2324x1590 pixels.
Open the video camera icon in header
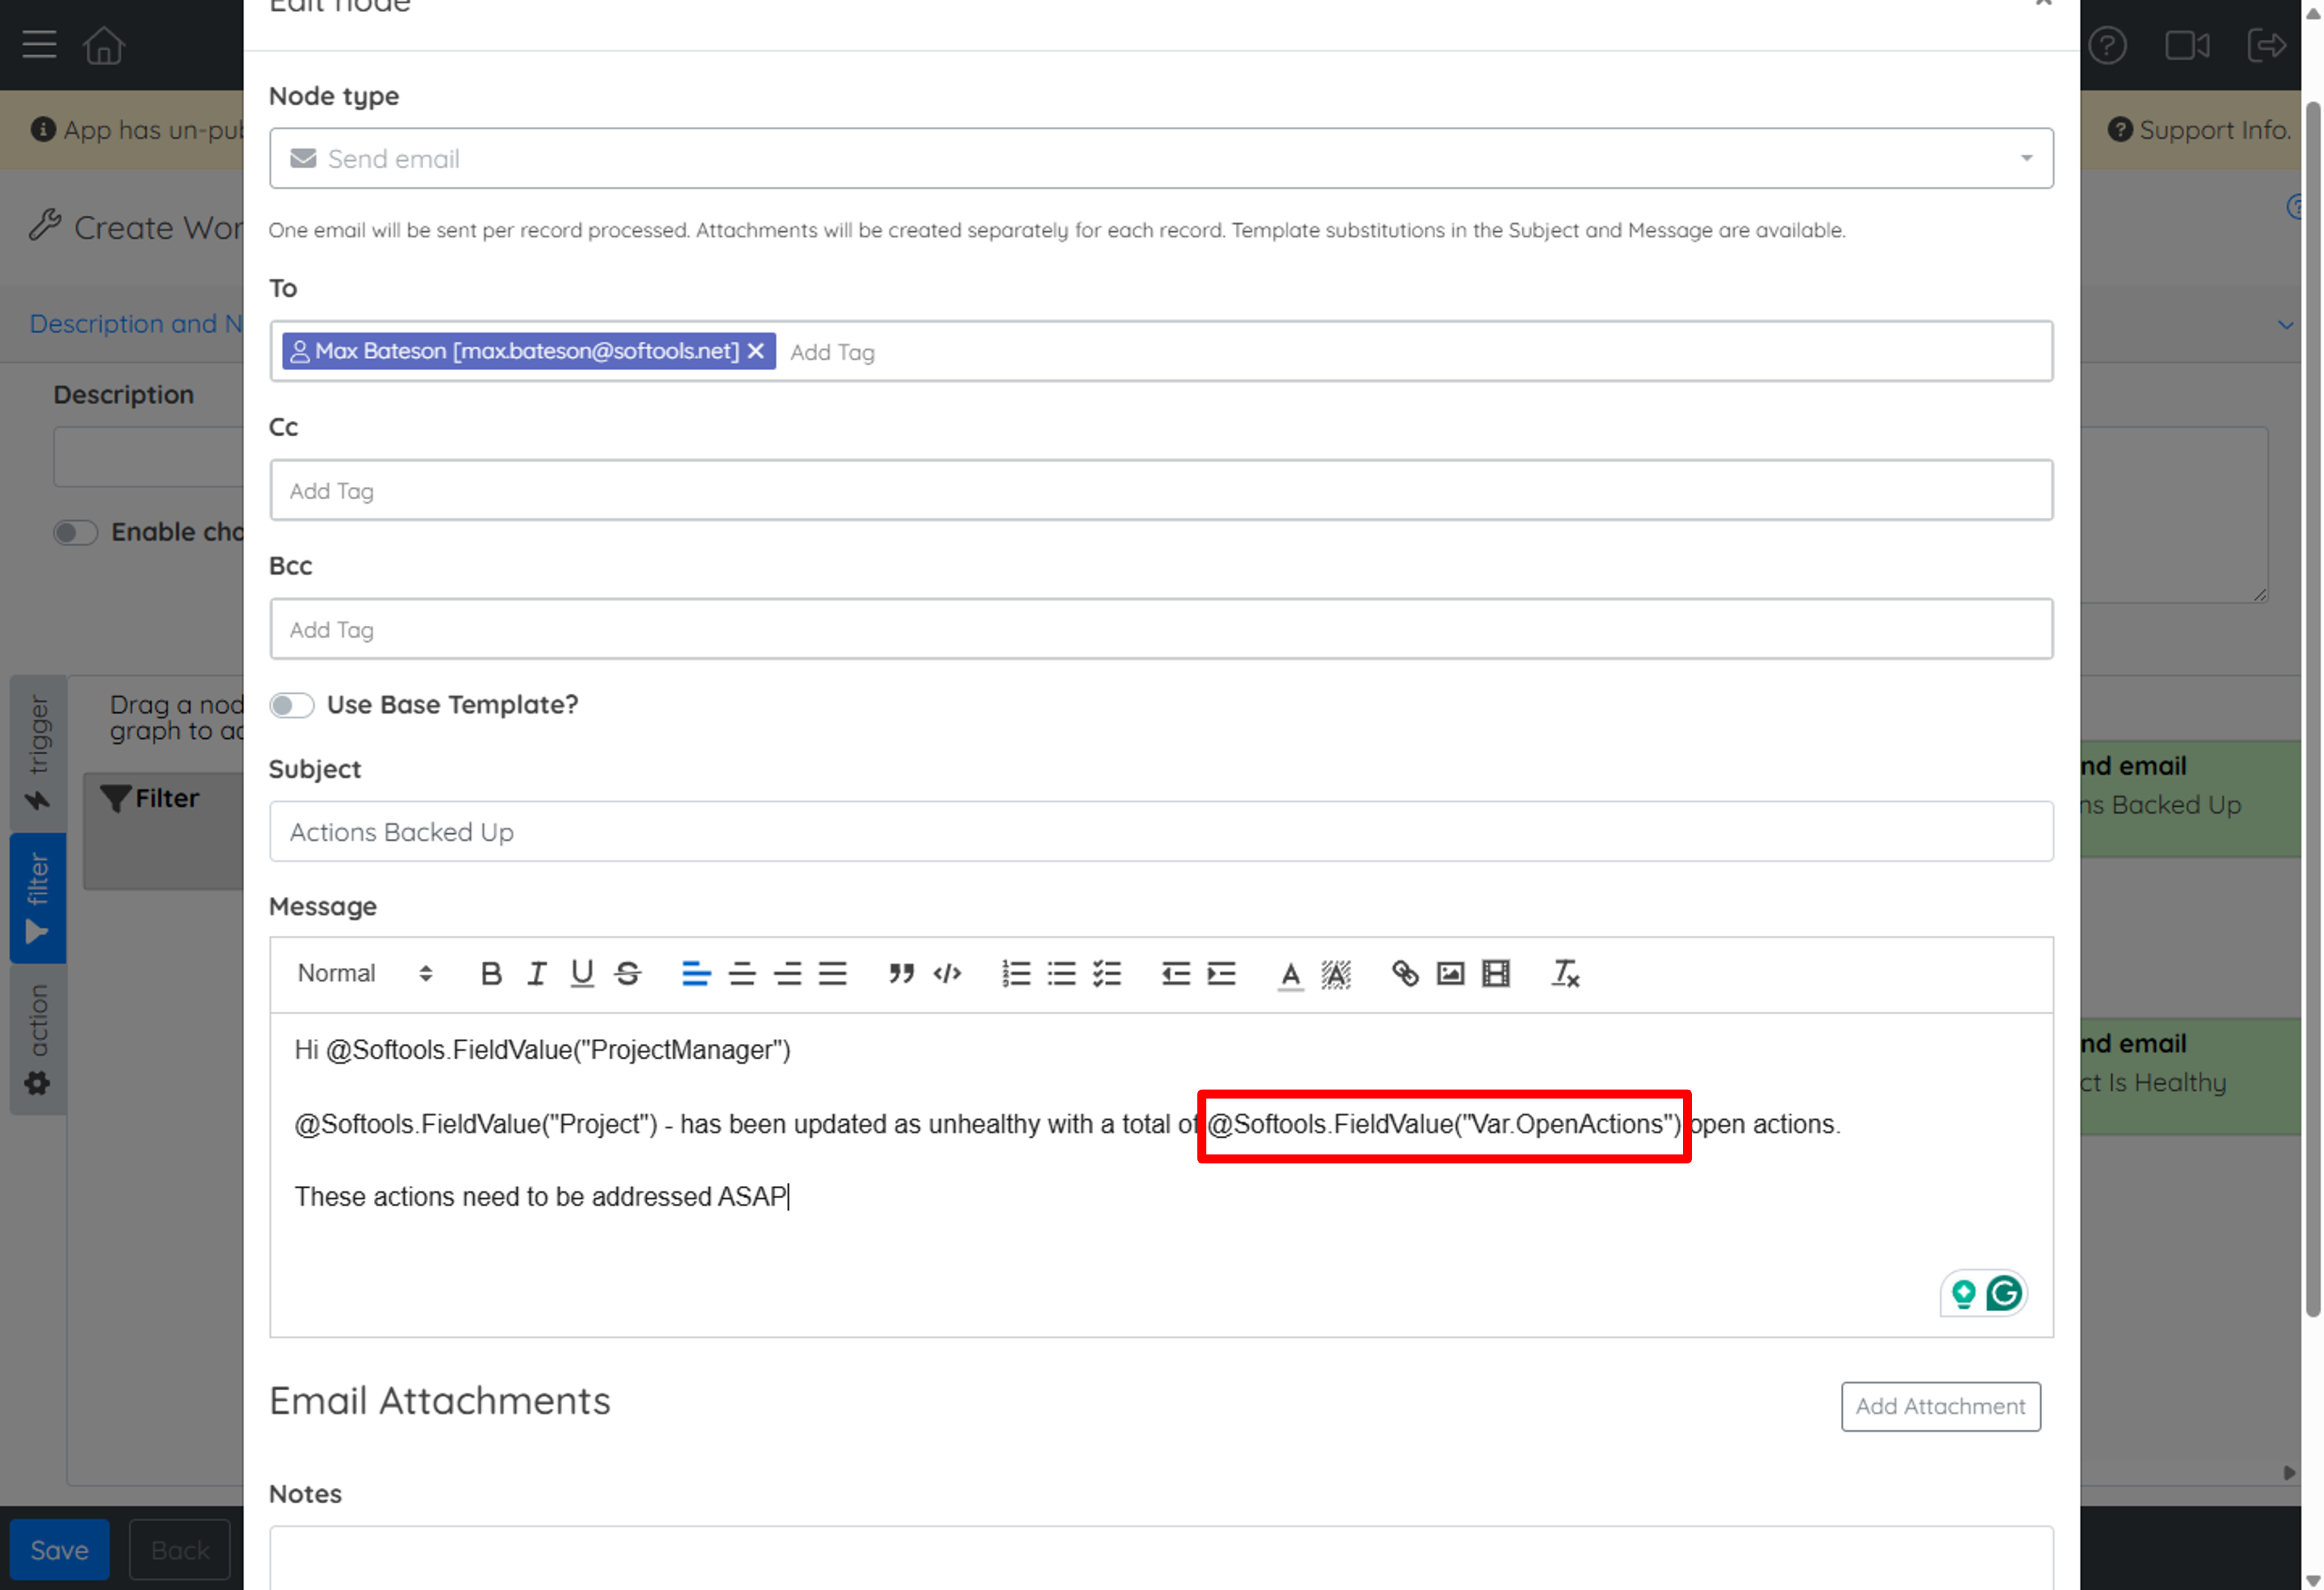pyautogui.click(x=2187, y=45)
